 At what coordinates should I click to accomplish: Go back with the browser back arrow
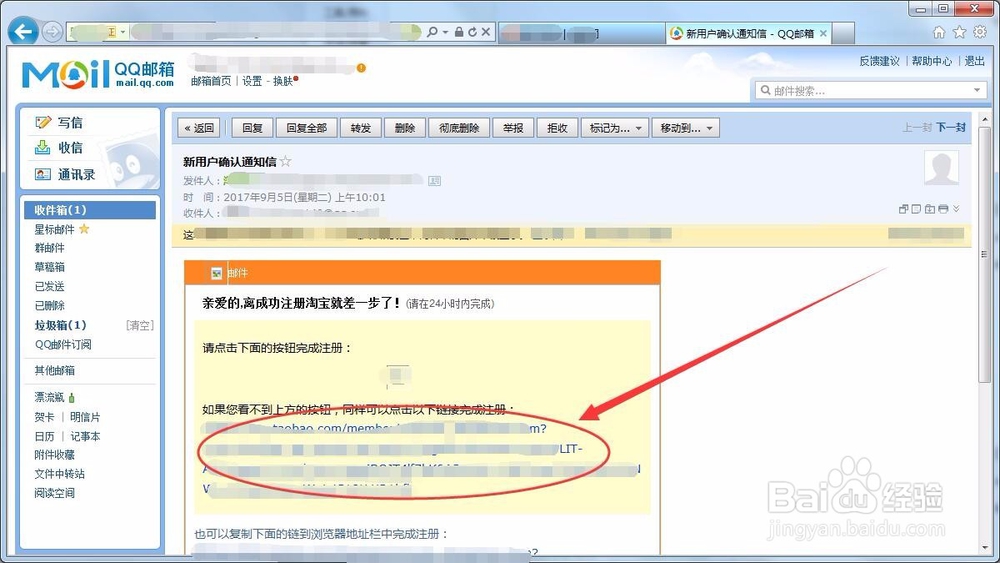(x=23, y=31)
